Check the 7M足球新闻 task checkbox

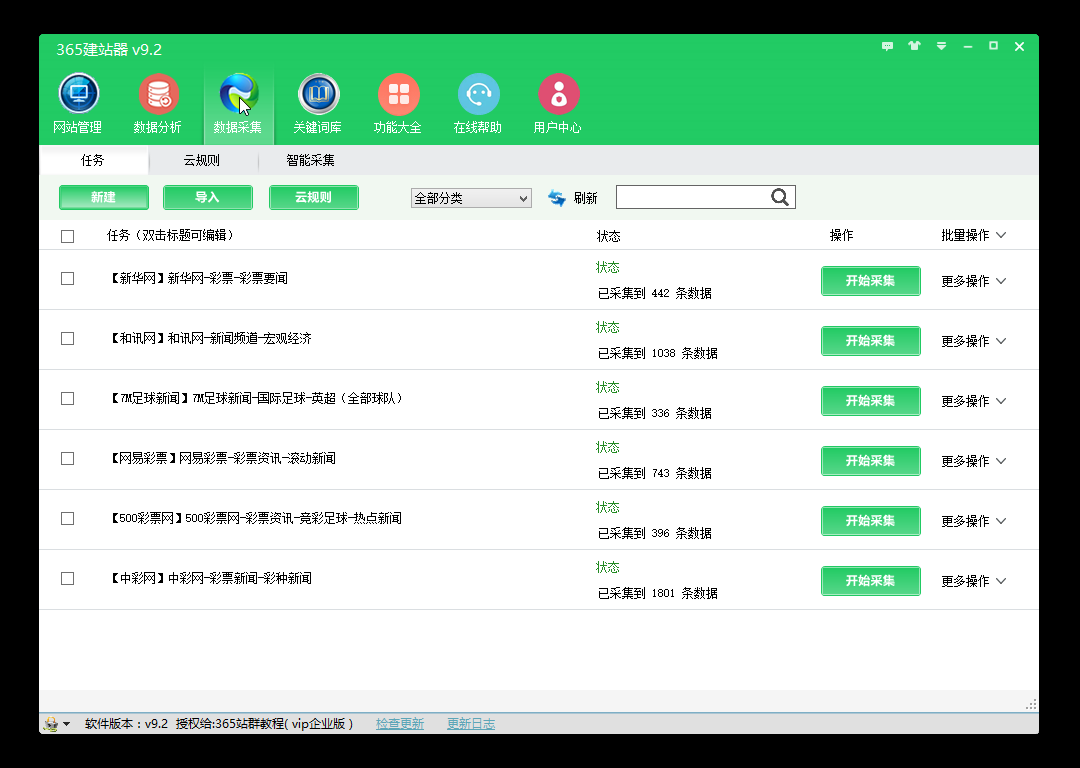pos(68,398)
